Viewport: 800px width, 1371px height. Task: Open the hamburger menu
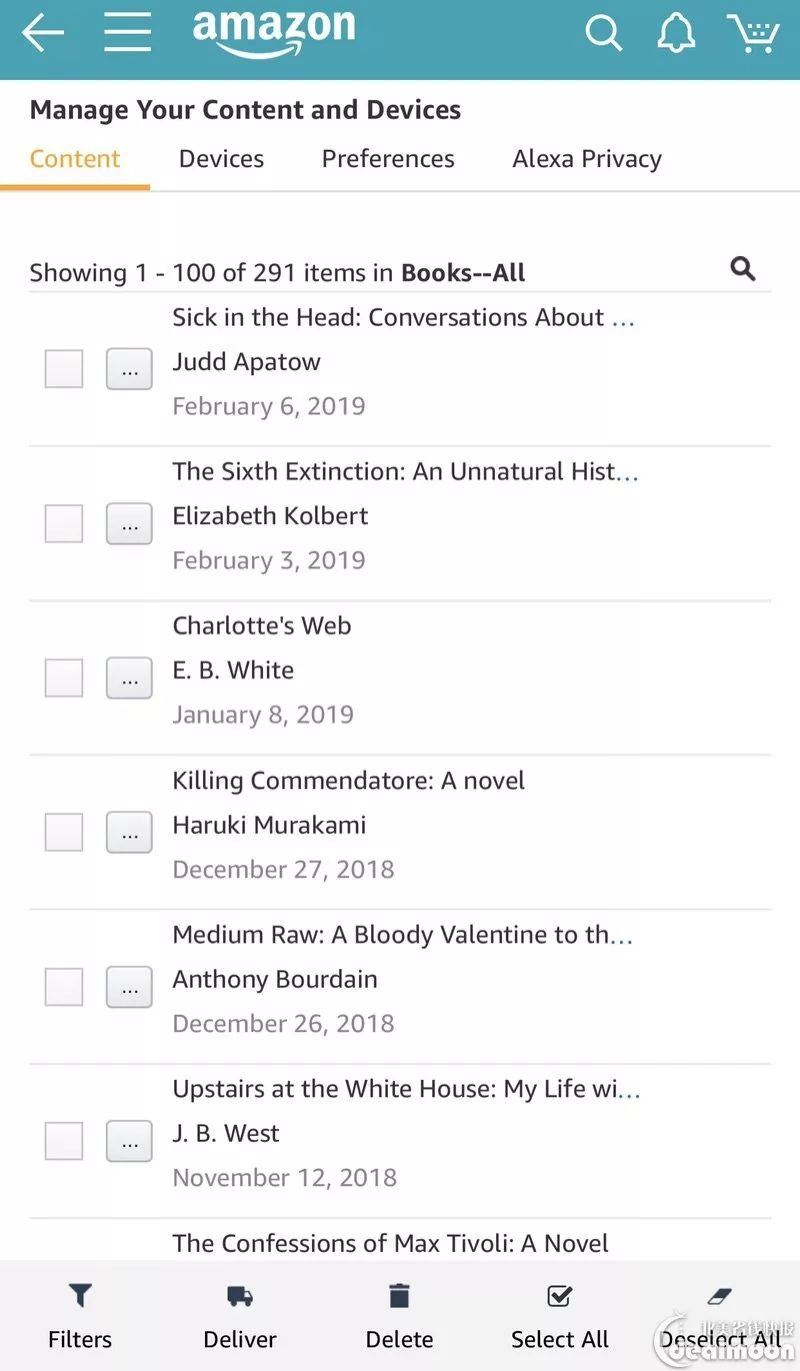click(128, 33)
